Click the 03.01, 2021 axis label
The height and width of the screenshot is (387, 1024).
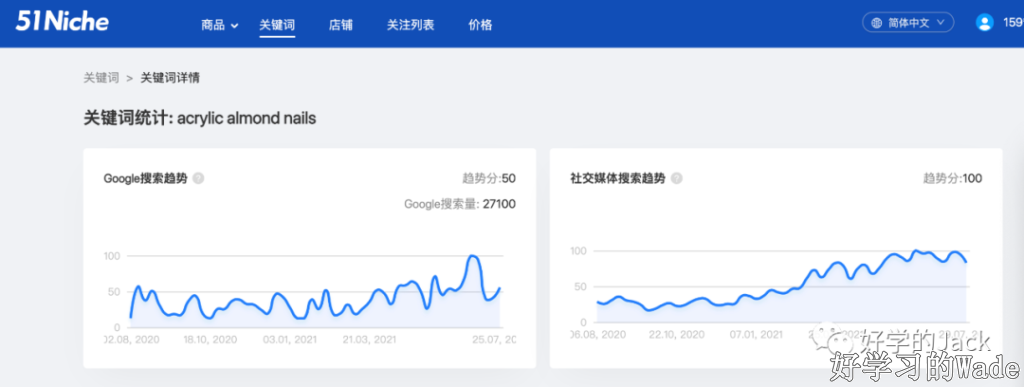(x=289, y=340)
